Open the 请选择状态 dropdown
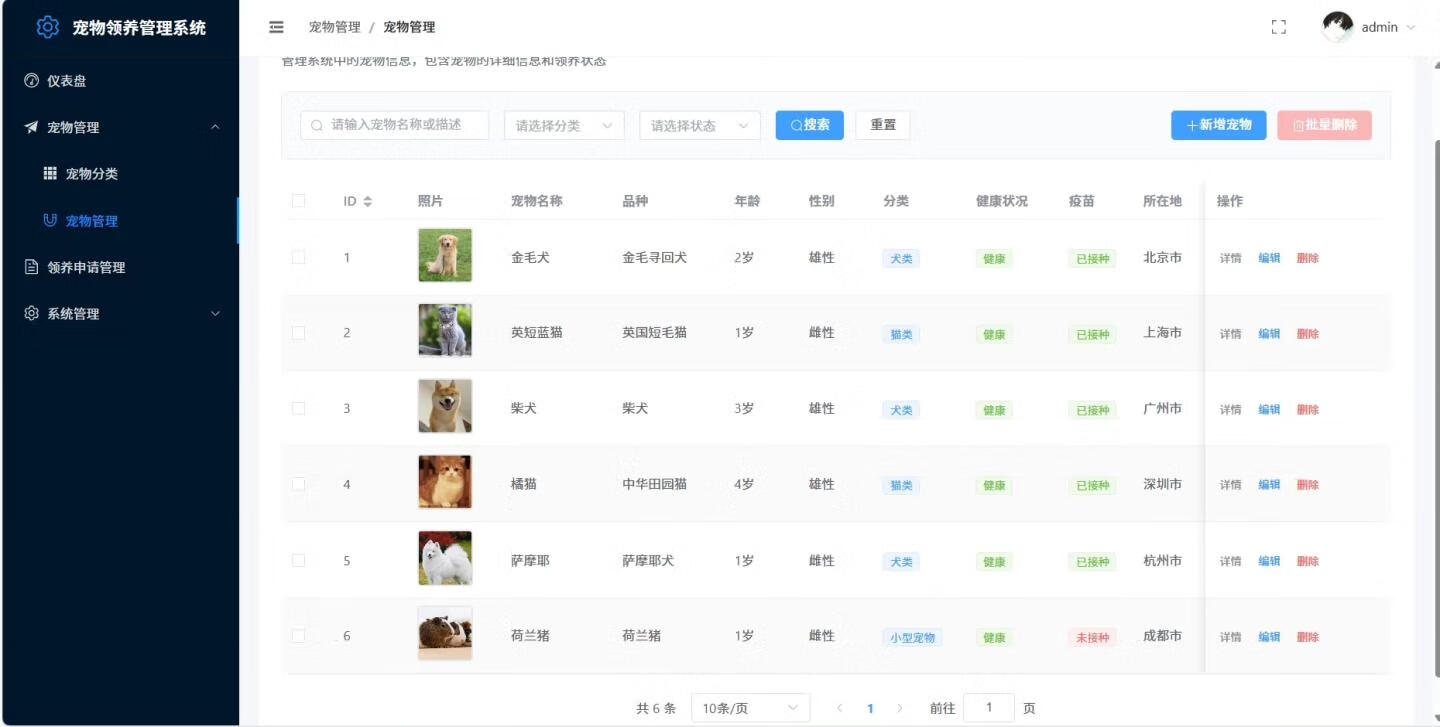1440x727 pixels. click(699, 126)
